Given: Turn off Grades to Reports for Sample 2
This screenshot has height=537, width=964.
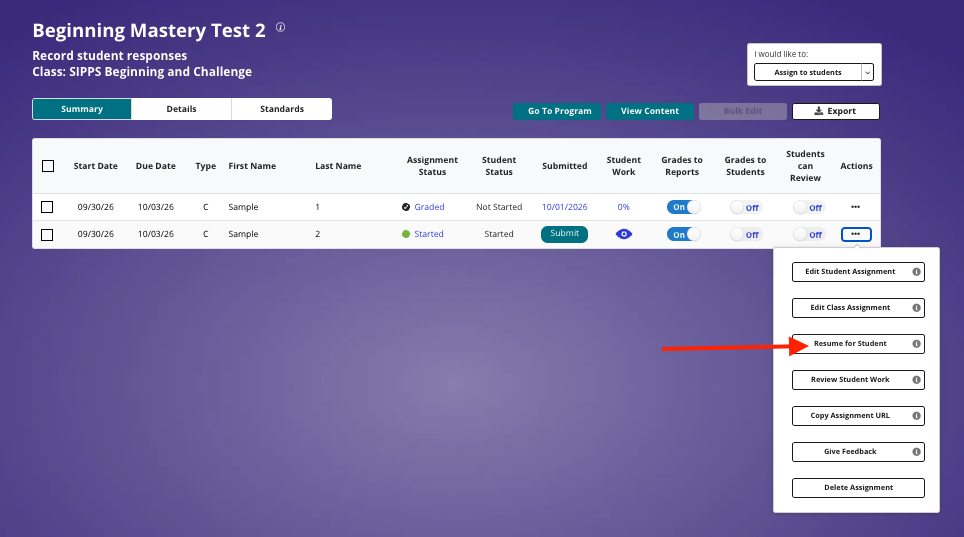Looking at the screenshot, I should [x=683, y=234].
